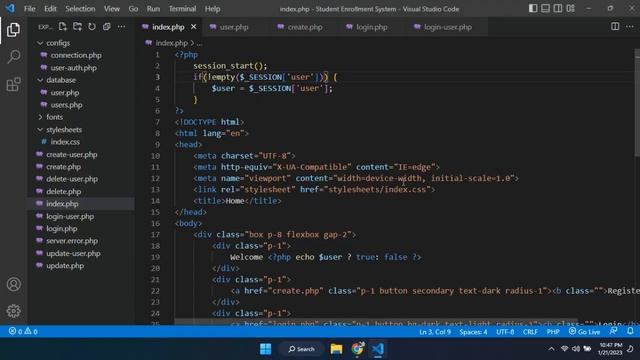640x360 pixels.
Task: Click the New Folder icon in Explorer
Action: (77, 27)
